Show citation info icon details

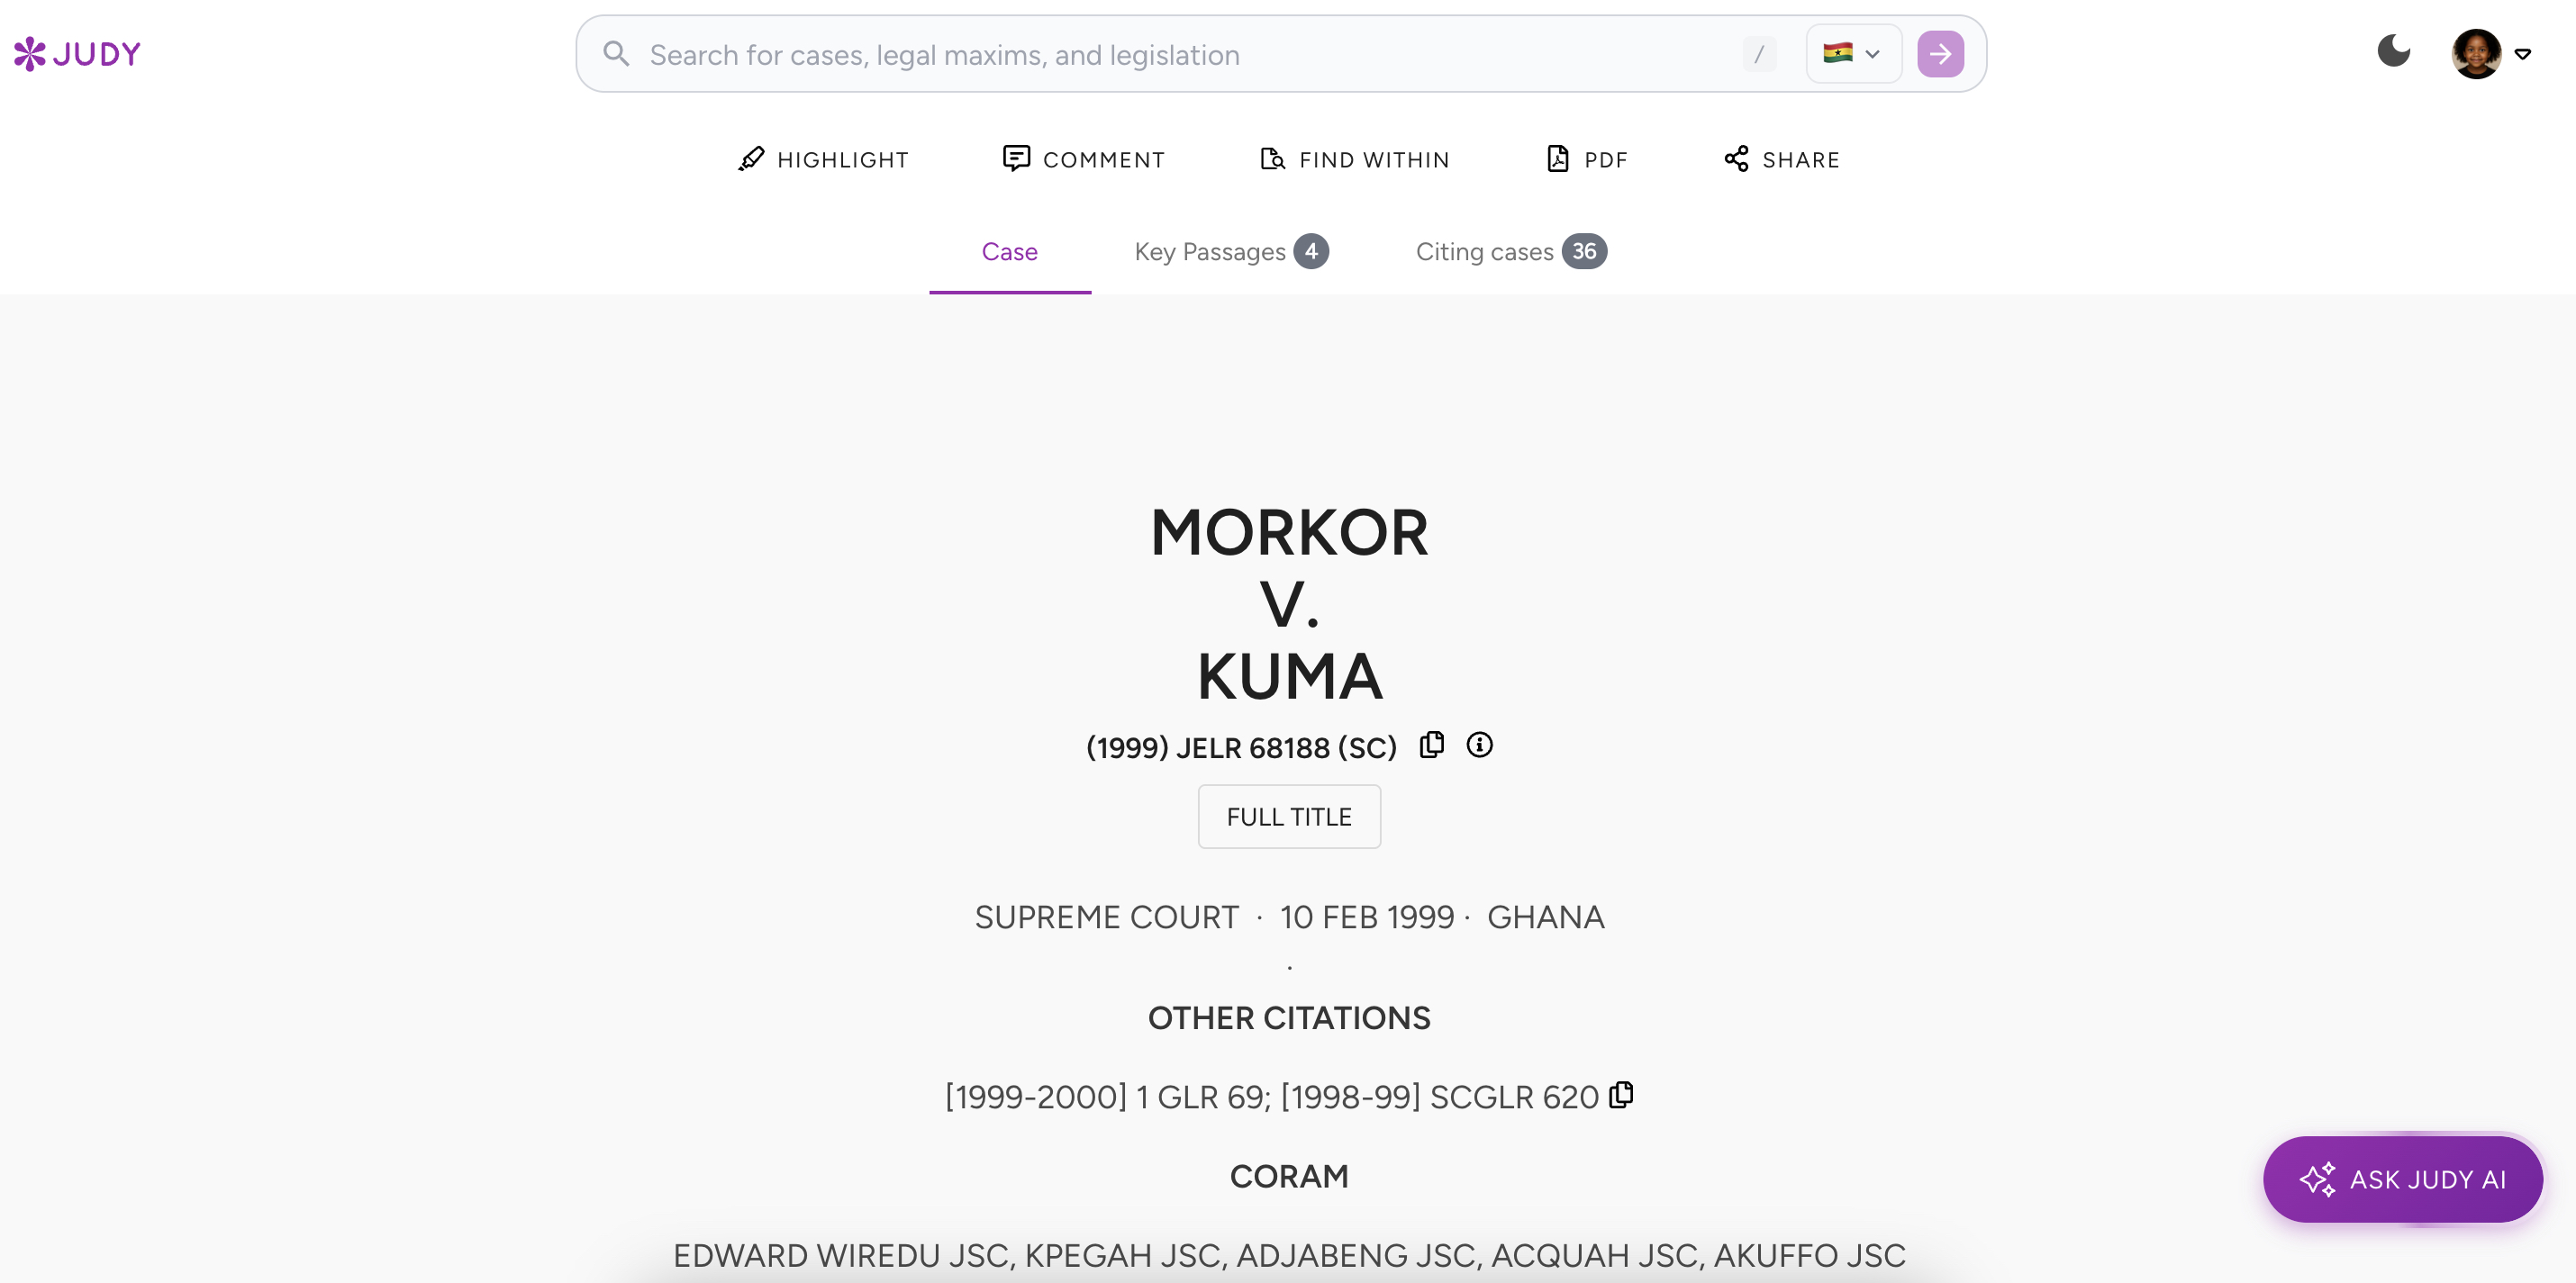[x=1479, y=745]
